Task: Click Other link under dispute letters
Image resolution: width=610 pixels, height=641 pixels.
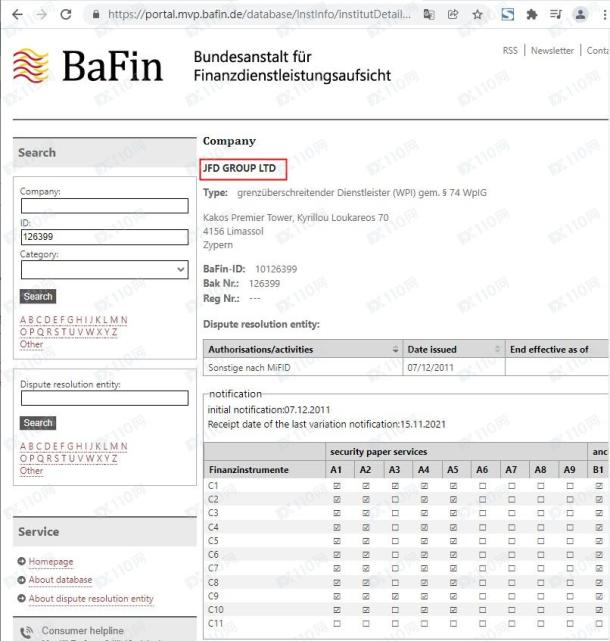Action: tap(31, 471)
